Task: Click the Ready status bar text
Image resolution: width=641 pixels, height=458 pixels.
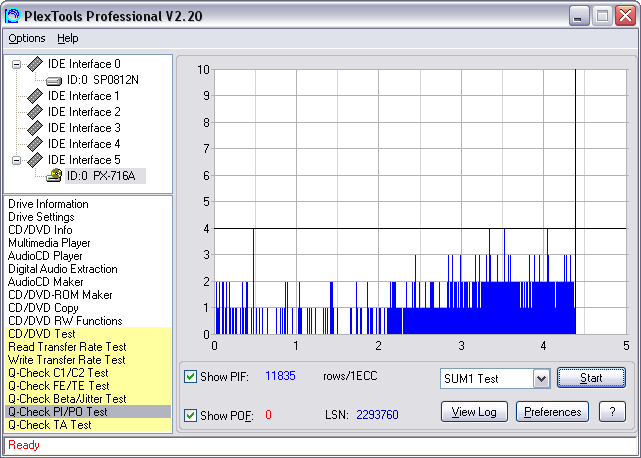Action: coord(24,445)
